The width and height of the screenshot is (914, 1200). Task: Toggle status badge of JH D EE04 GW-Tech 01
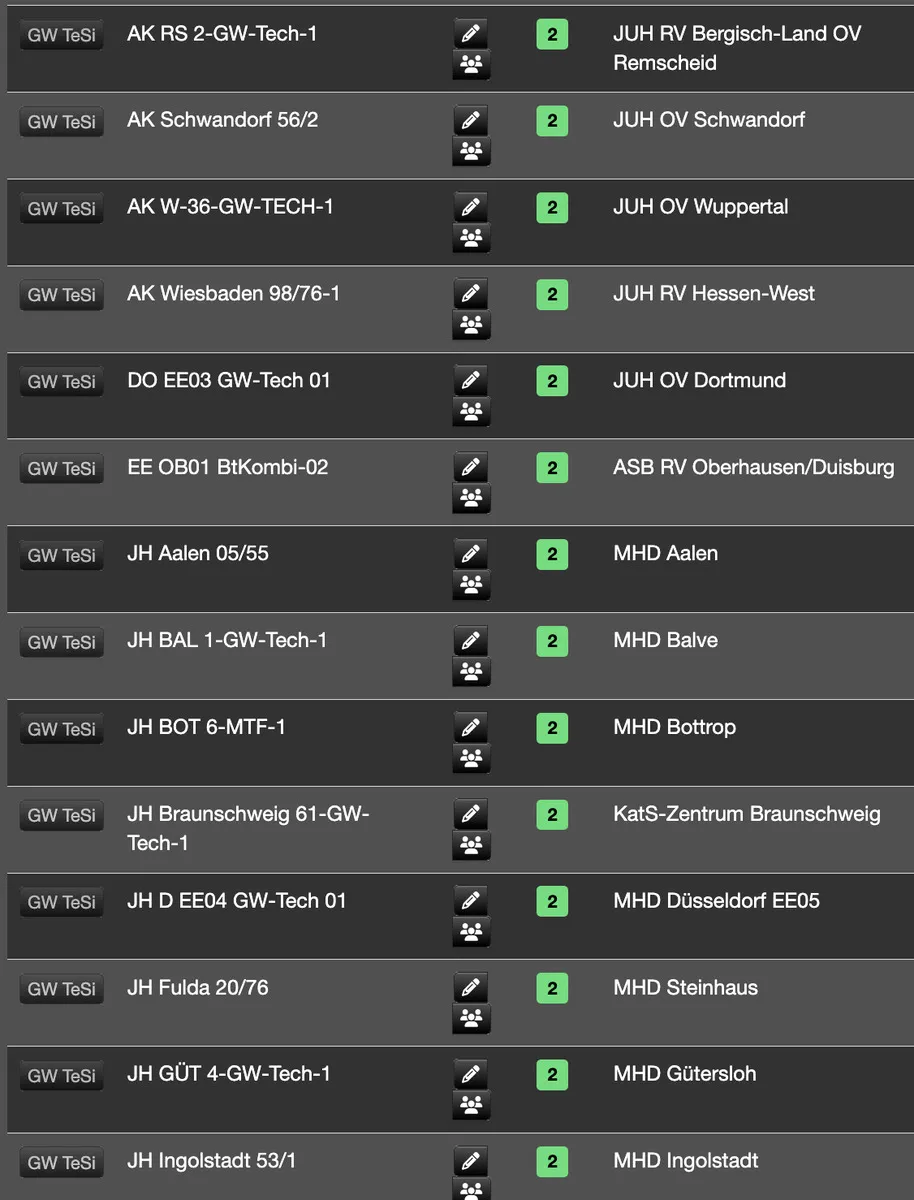pyautogui.click(x=552, y=902)
